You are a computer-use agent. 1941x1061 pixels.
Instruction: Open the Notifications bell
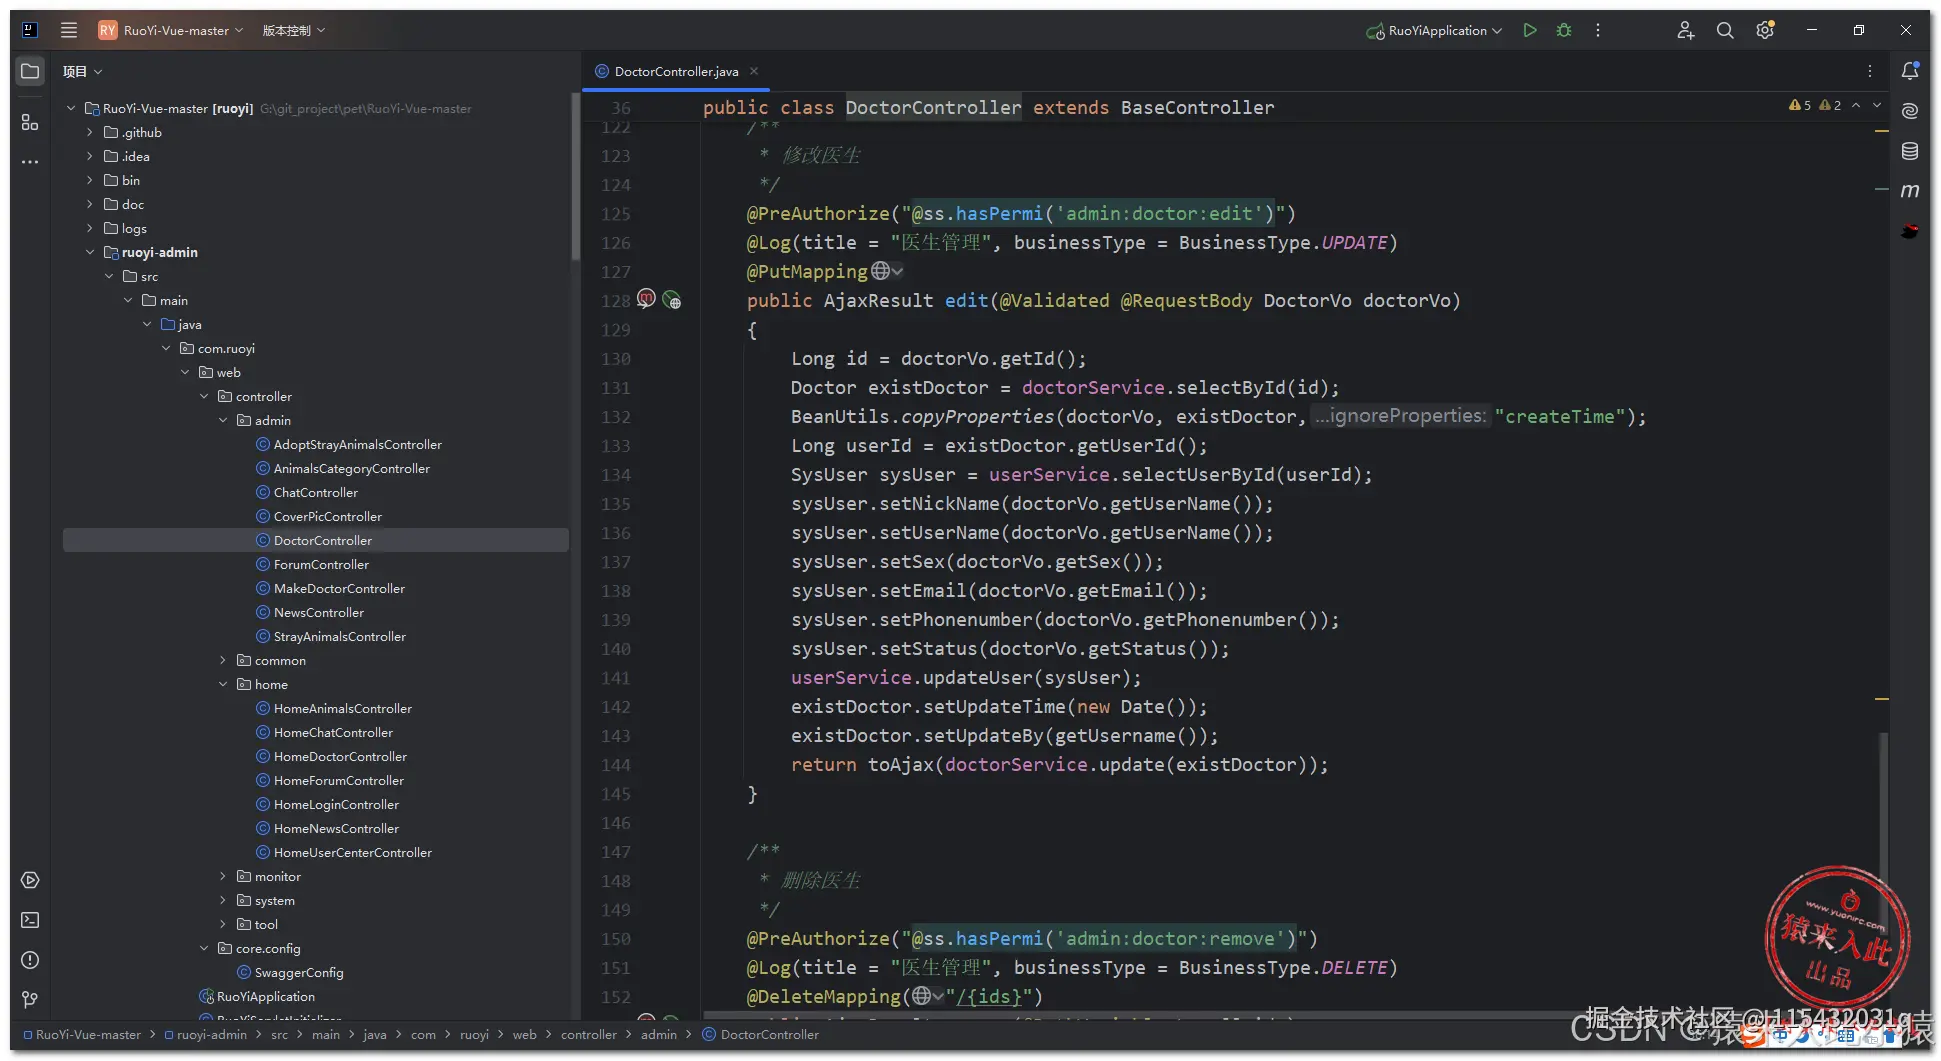point(1910,71)
